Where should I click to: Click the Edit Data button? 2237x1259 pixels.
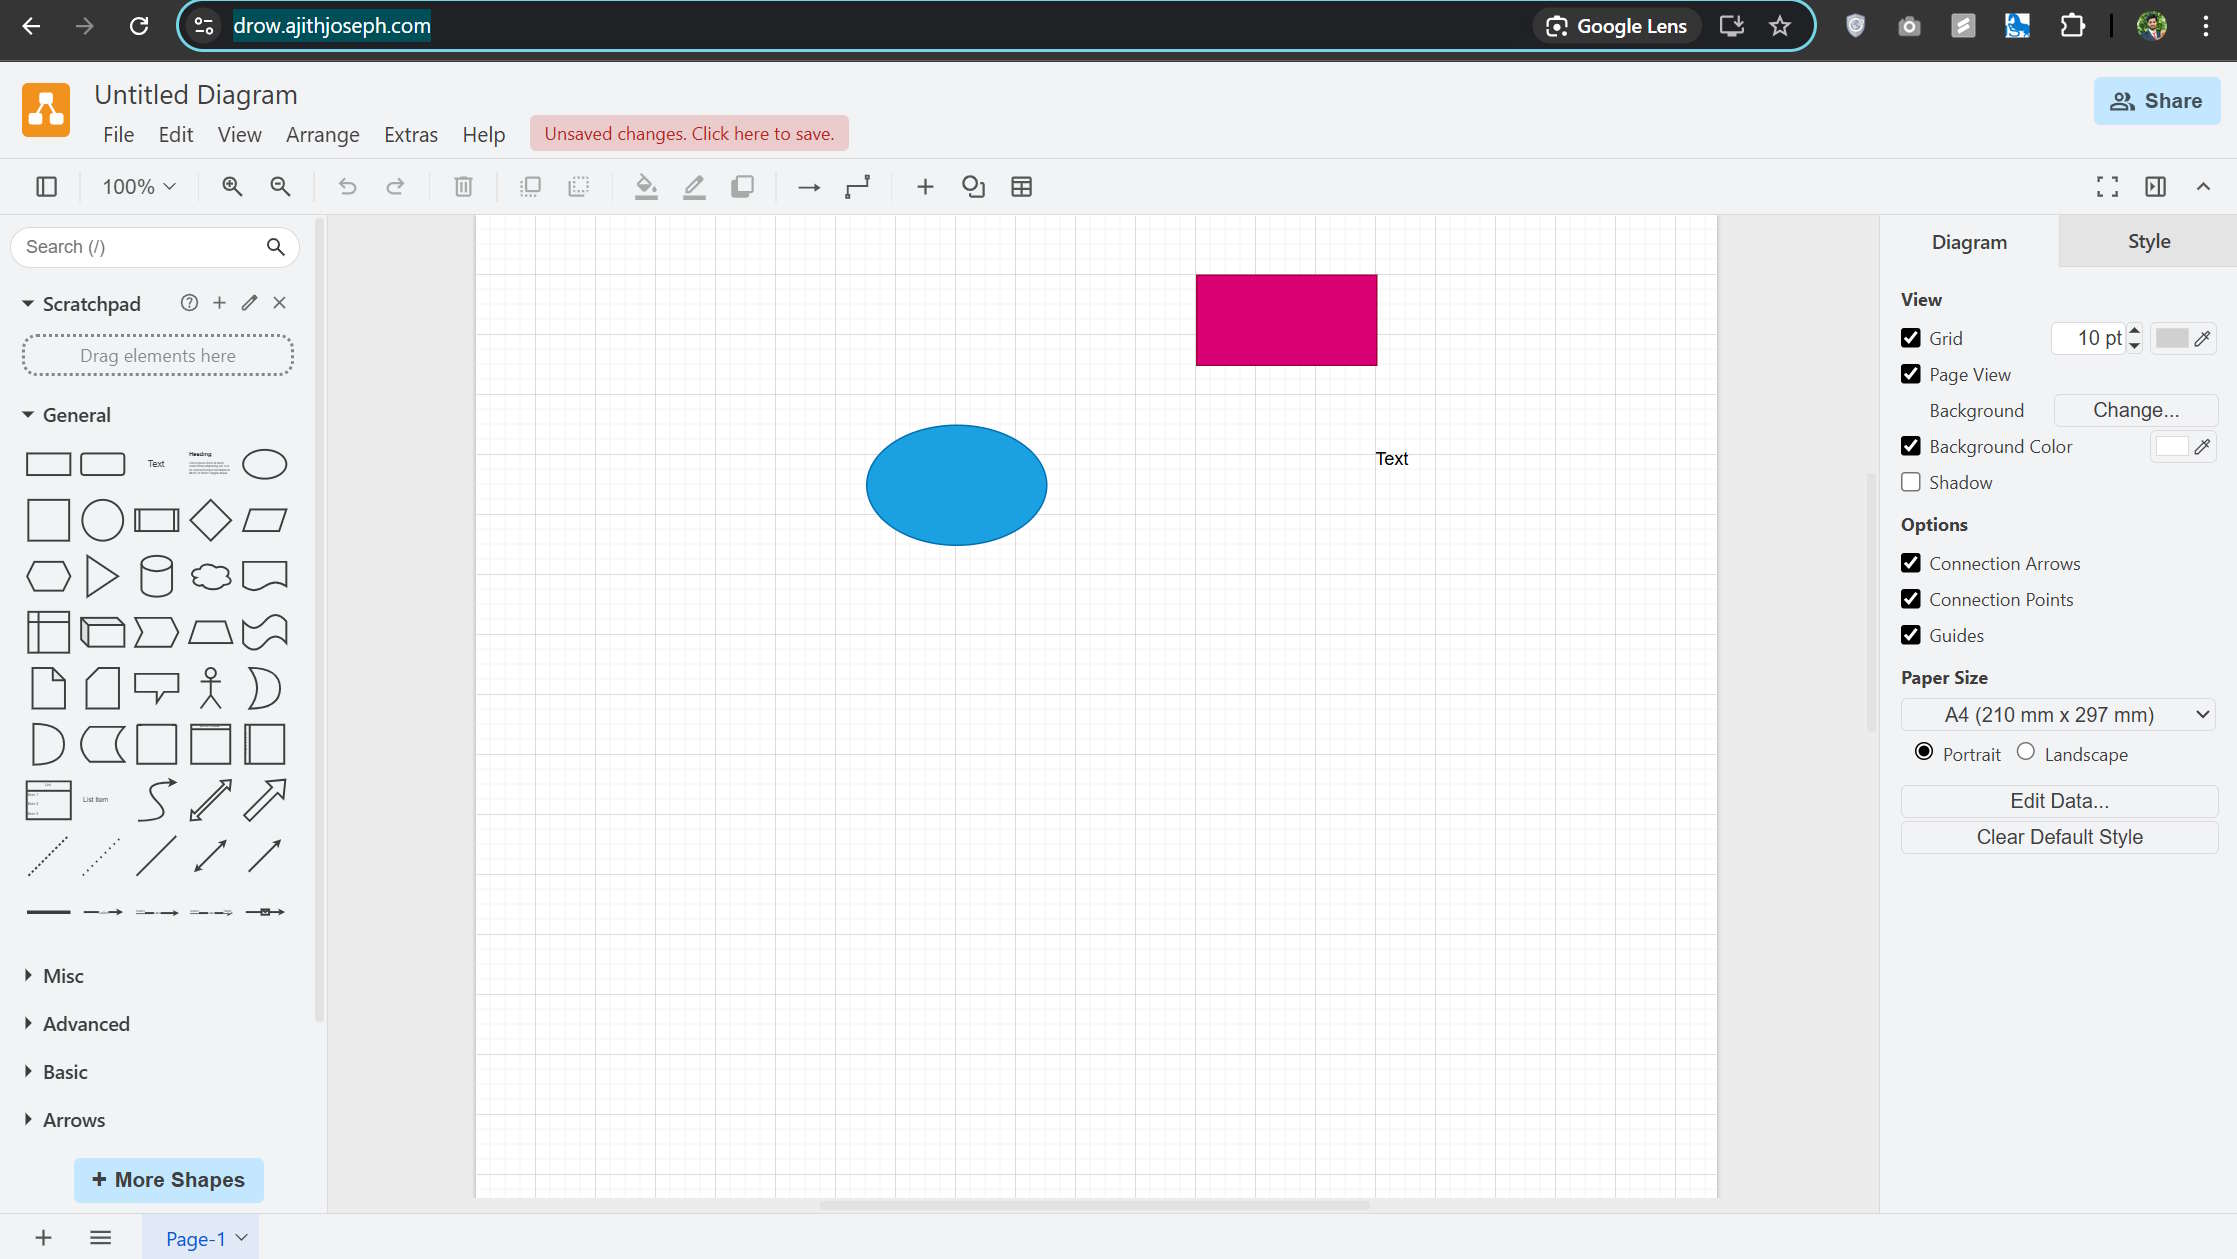point(2059,801)
